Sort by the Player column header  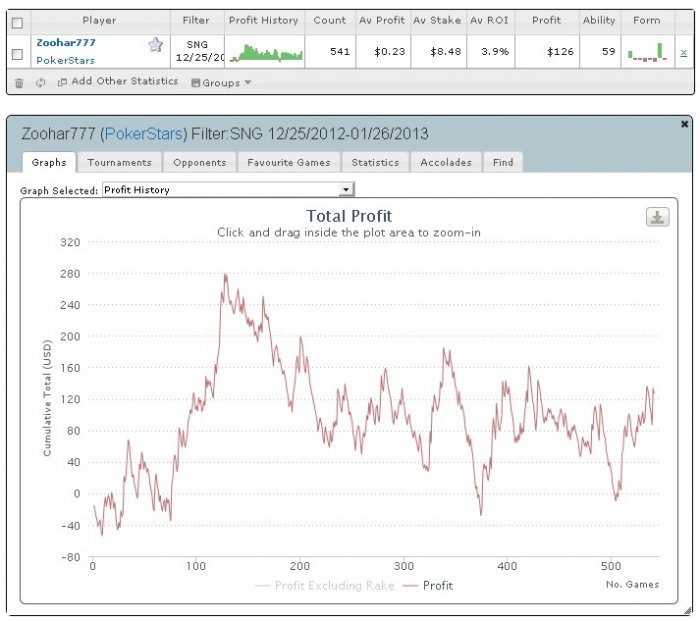[x=99, y=21]
